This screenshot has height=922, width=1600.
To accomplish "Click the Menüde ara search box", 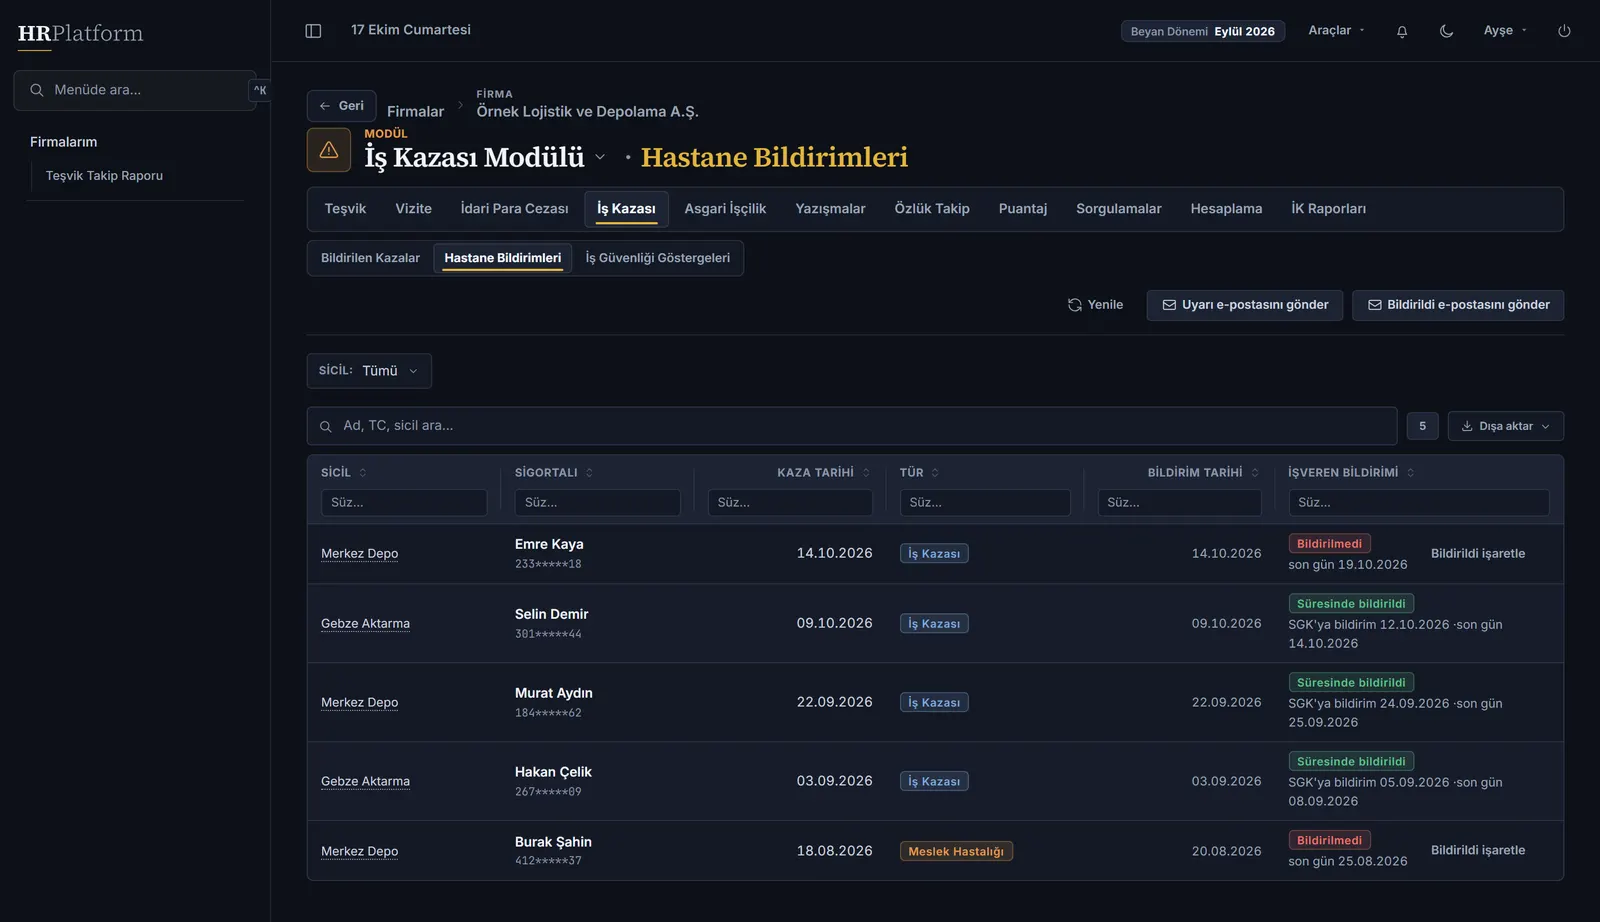I will point(135,90).
